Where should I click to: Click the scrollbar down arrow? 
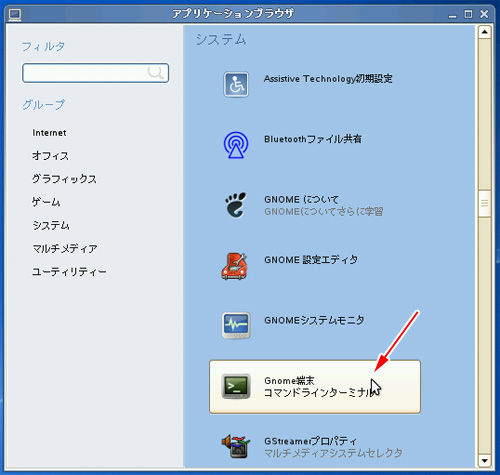click(484, 461)
